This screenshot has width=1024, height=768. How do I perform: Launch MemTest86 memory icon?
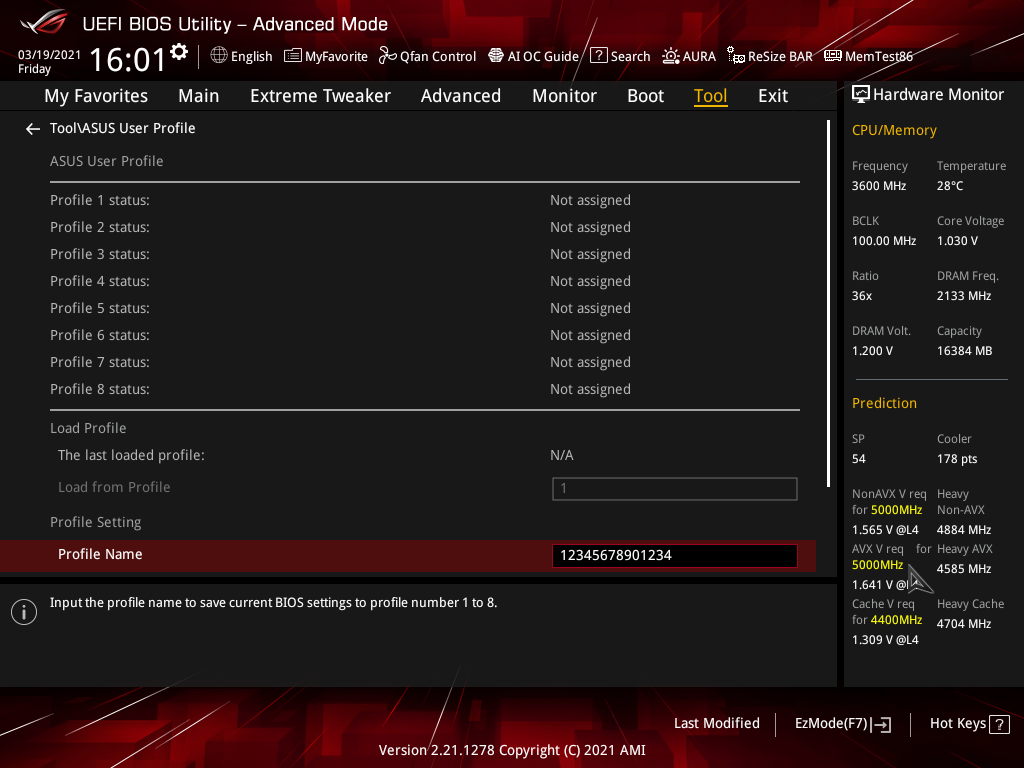pos(833,56)
